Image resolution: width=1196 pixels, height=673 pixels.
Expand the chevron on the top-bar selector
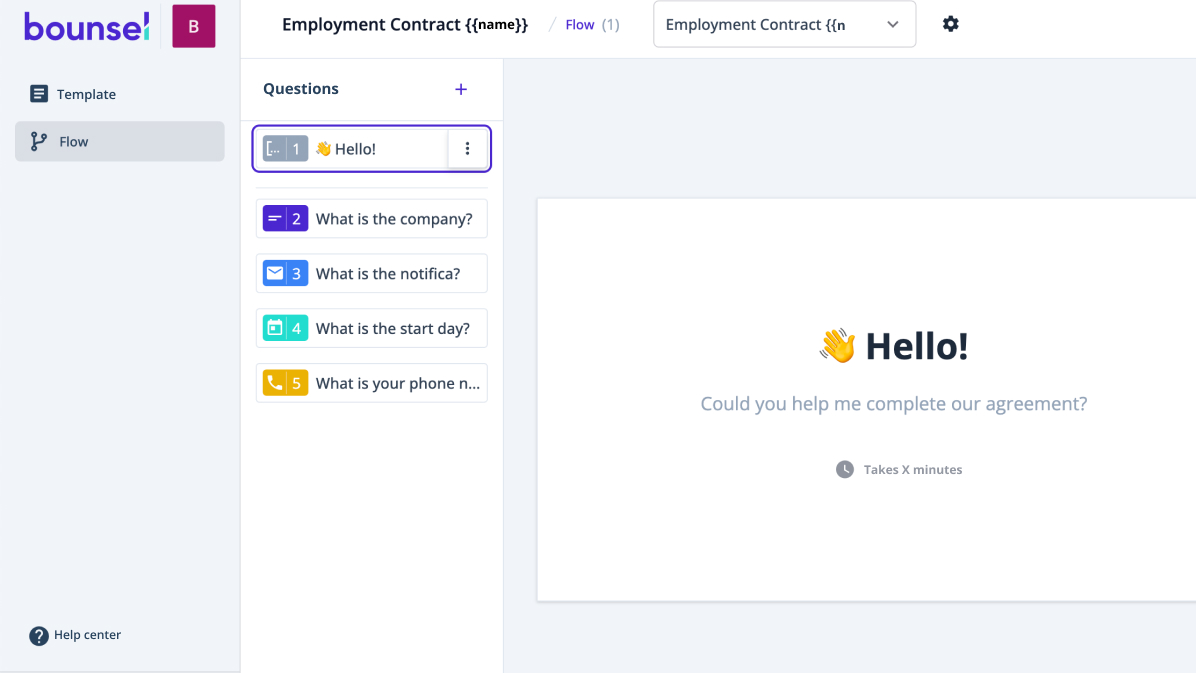(892, 24)
